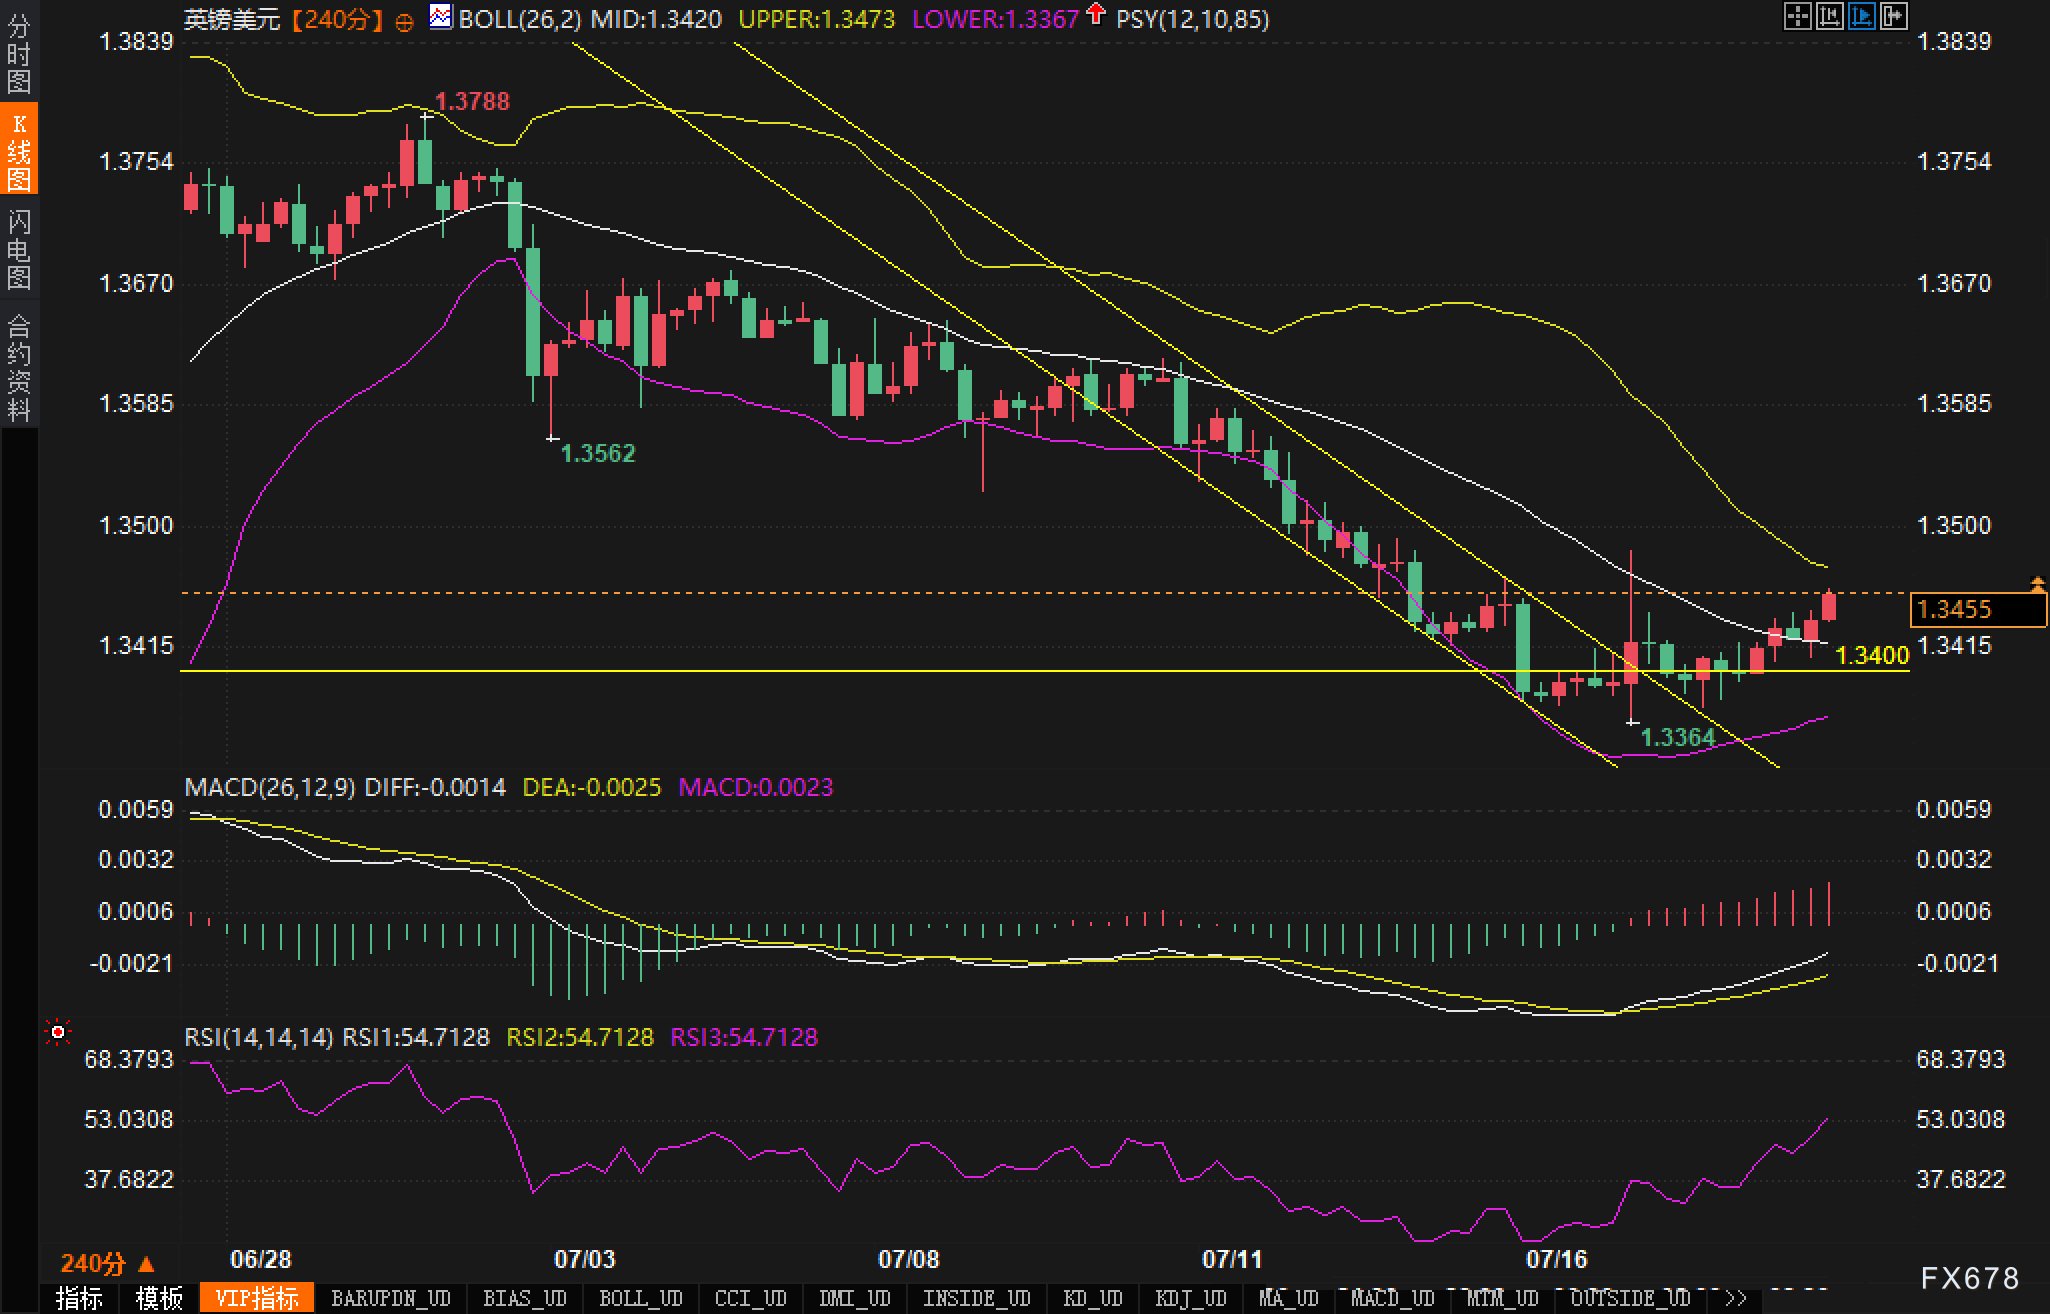The width and height of the screenshot is (2050, 1314).
Task: Click the blue highlighted axis-arrow icon
Action: click(1861, 16)
